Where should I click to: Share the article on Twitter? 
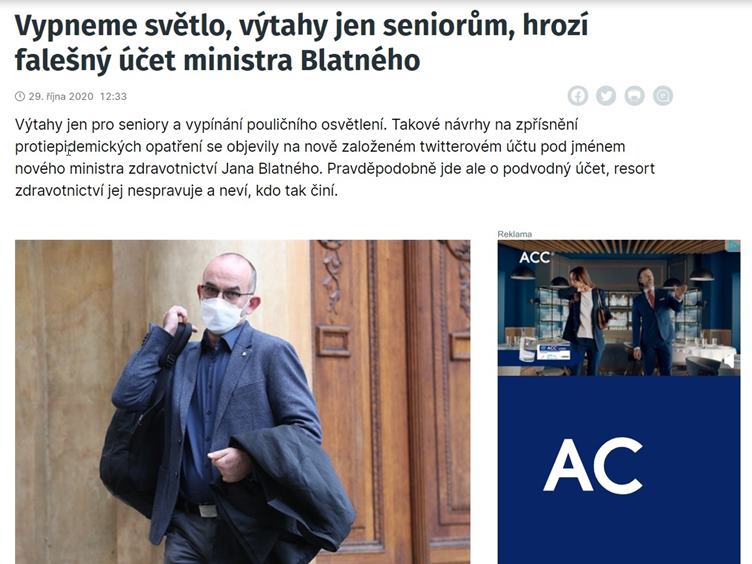tap(606, 96)
